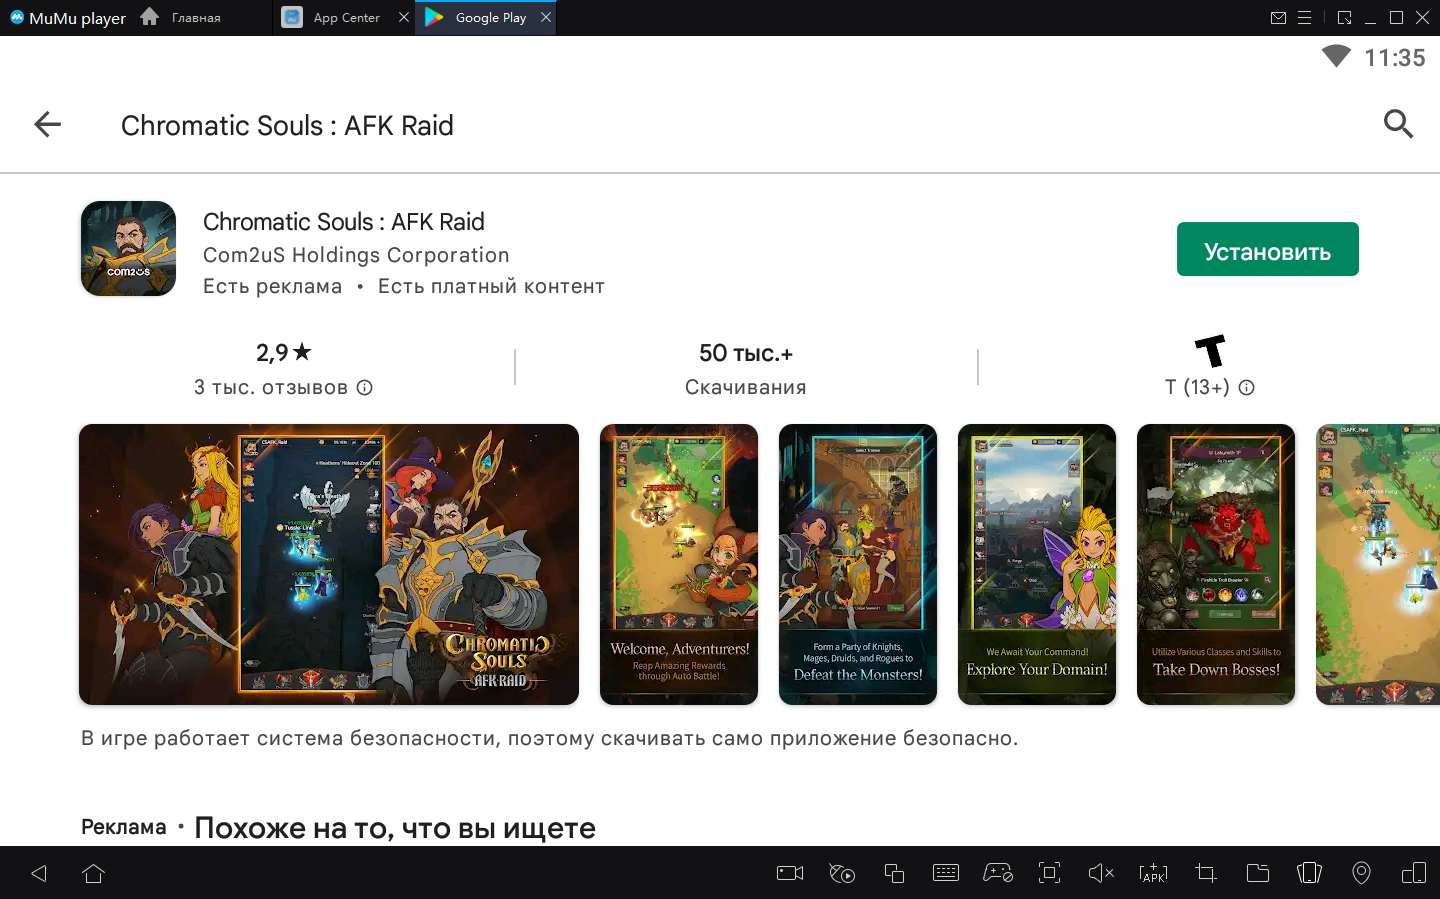
Task: Click the green Установить install button
Action: click(1267, 249)
